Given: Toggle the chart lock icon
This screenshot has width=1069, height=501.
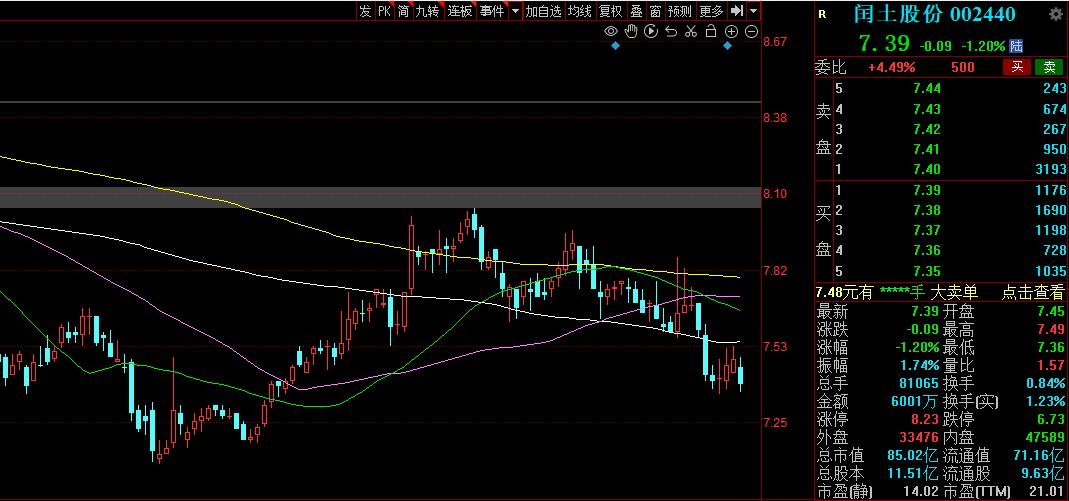Looking at the screenshot, I should 710,31.
